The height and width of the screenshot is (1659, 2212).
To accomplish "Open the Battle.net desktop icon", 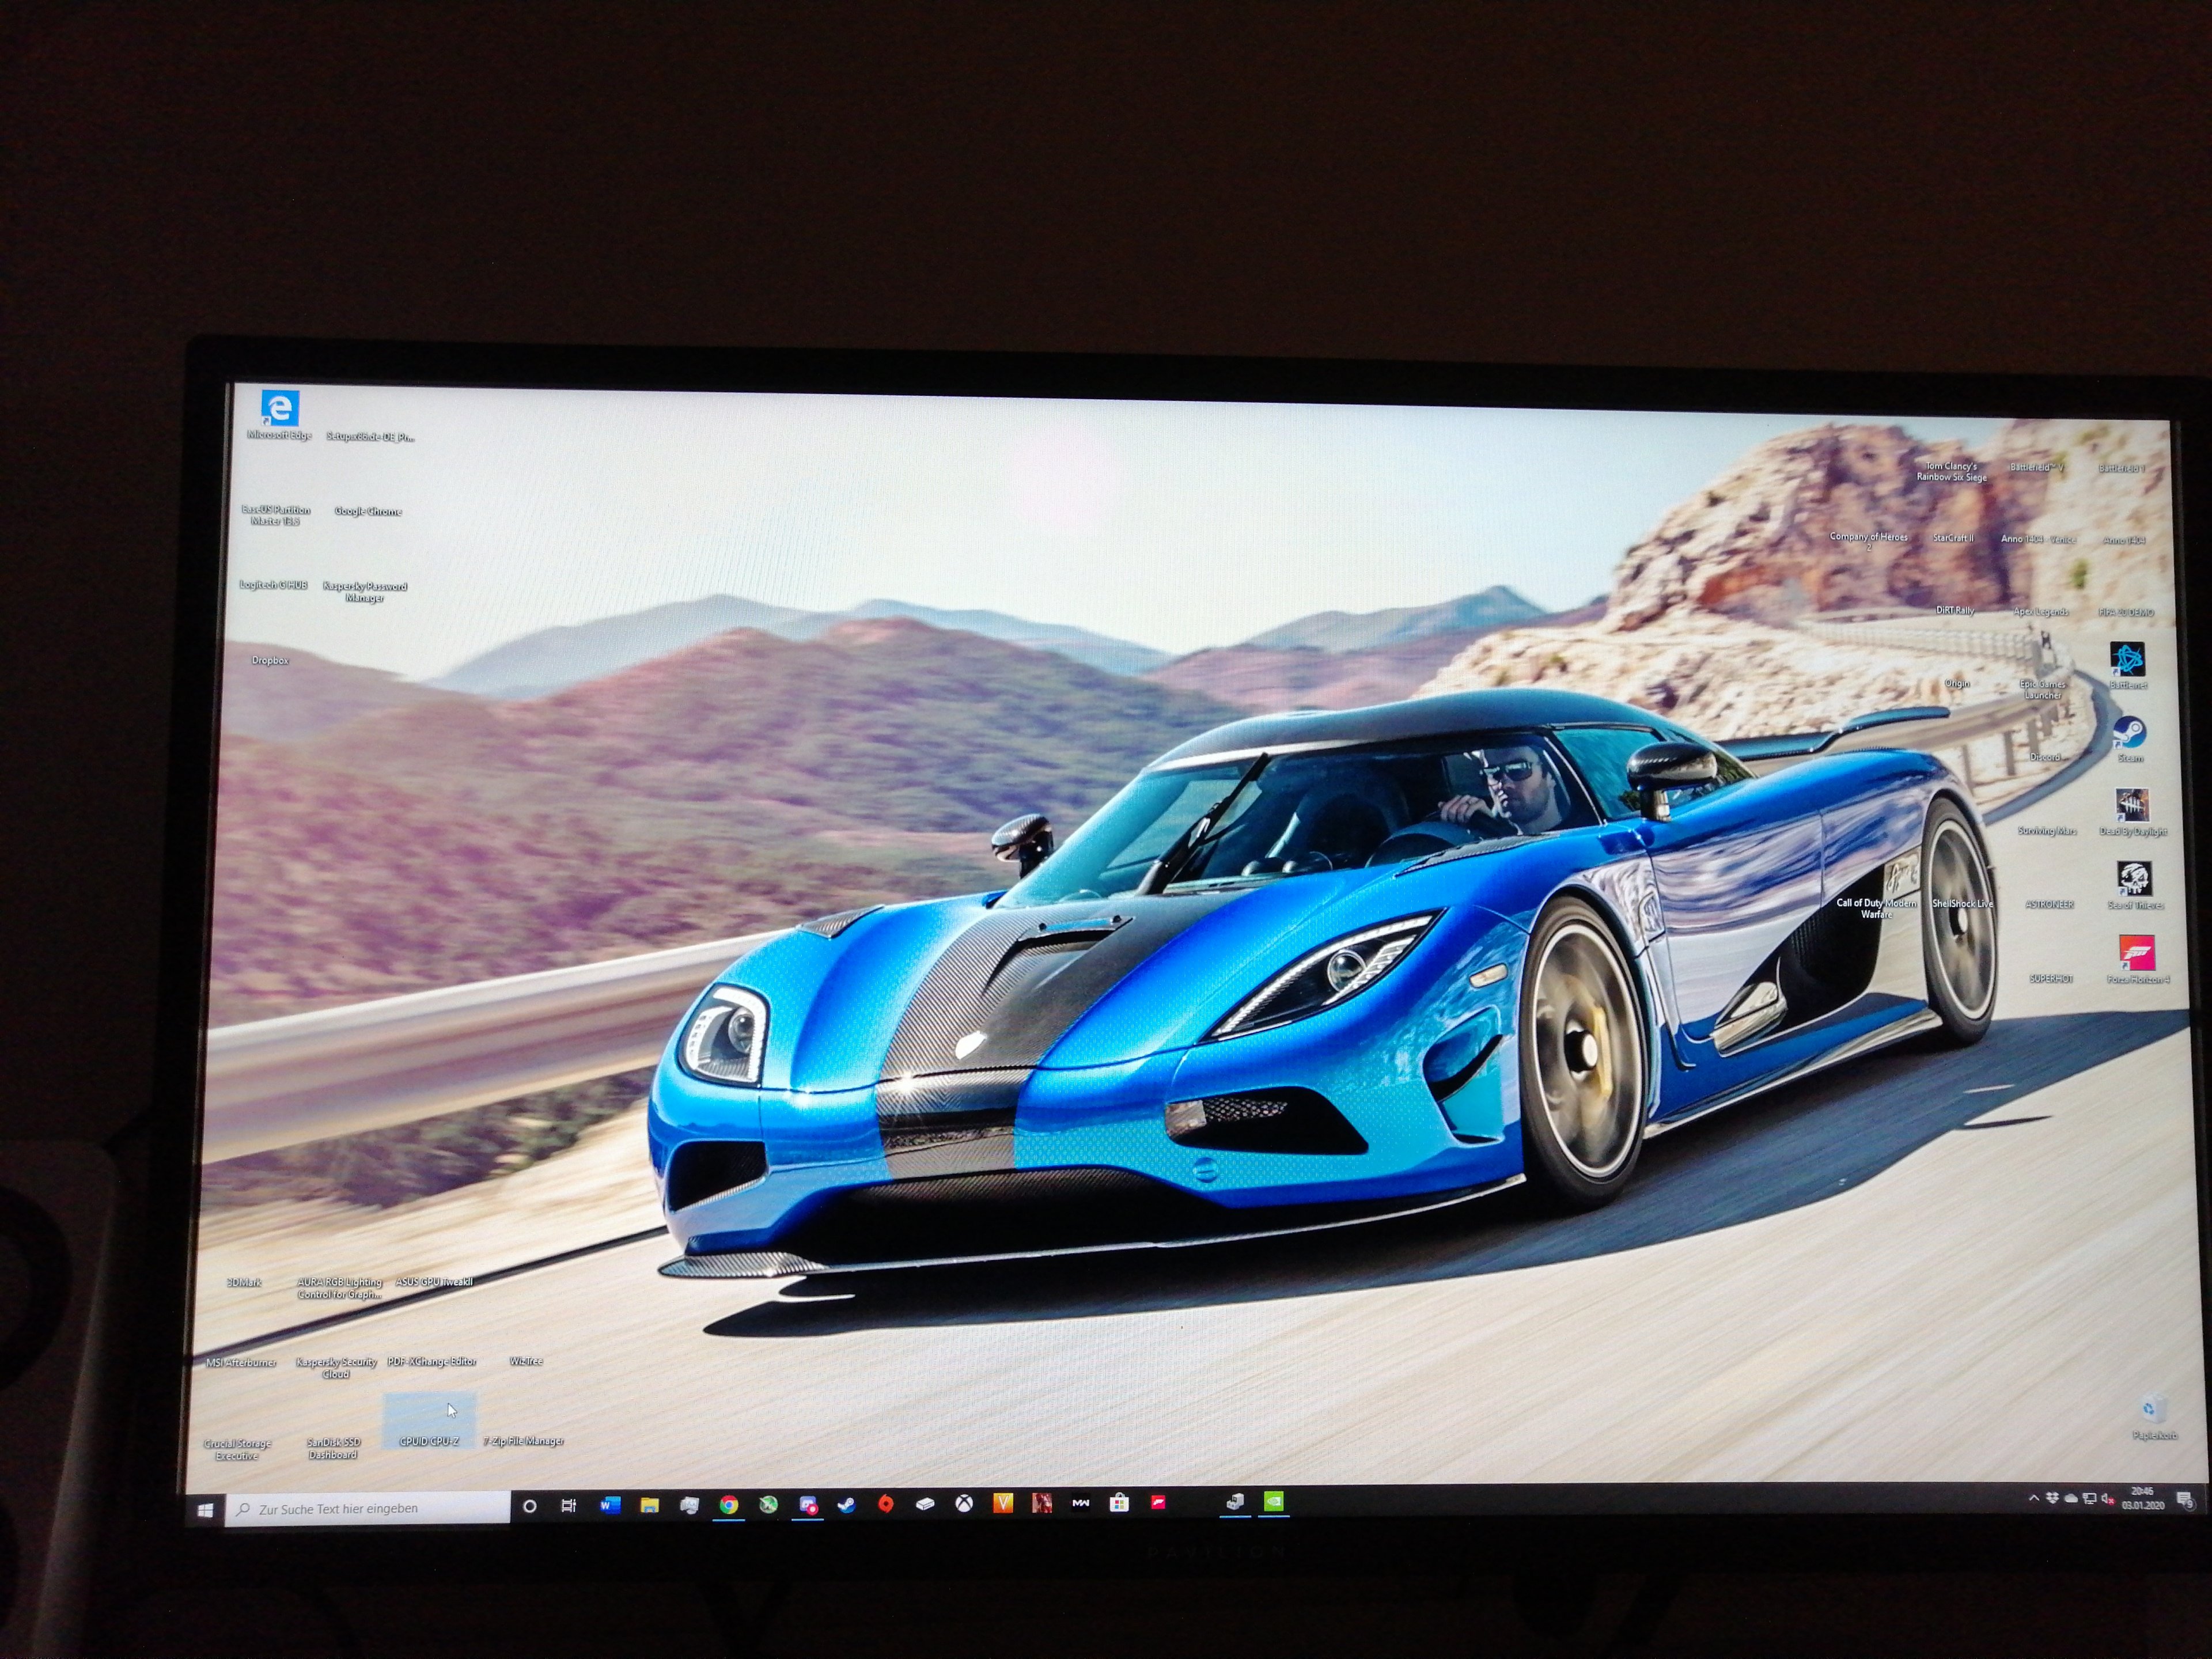I will (x=2128, y=660).
